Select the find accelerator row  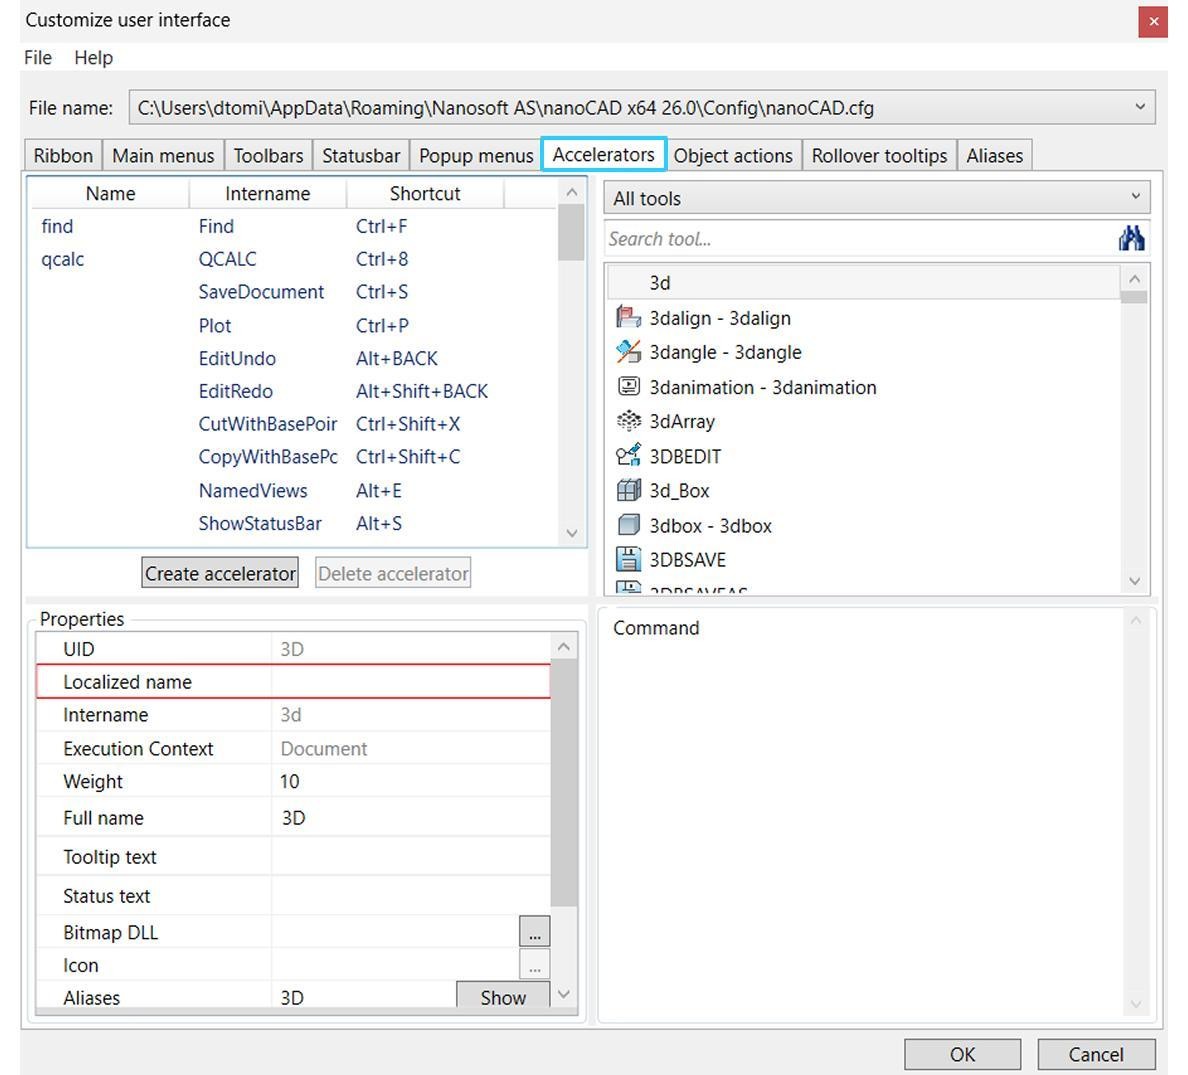click(x=293, y=226)
